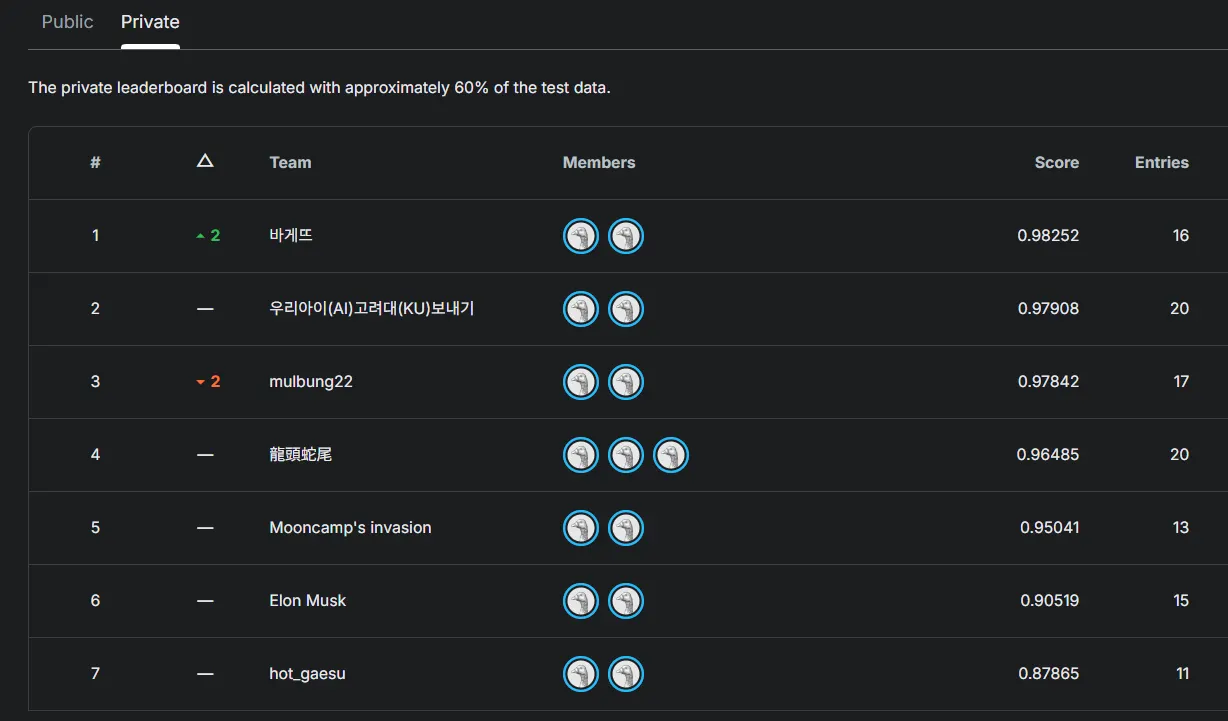Click first avatar of Mooncamp's invasion team
Viewport: 1228px width, 721px height.
coord(581,528)
